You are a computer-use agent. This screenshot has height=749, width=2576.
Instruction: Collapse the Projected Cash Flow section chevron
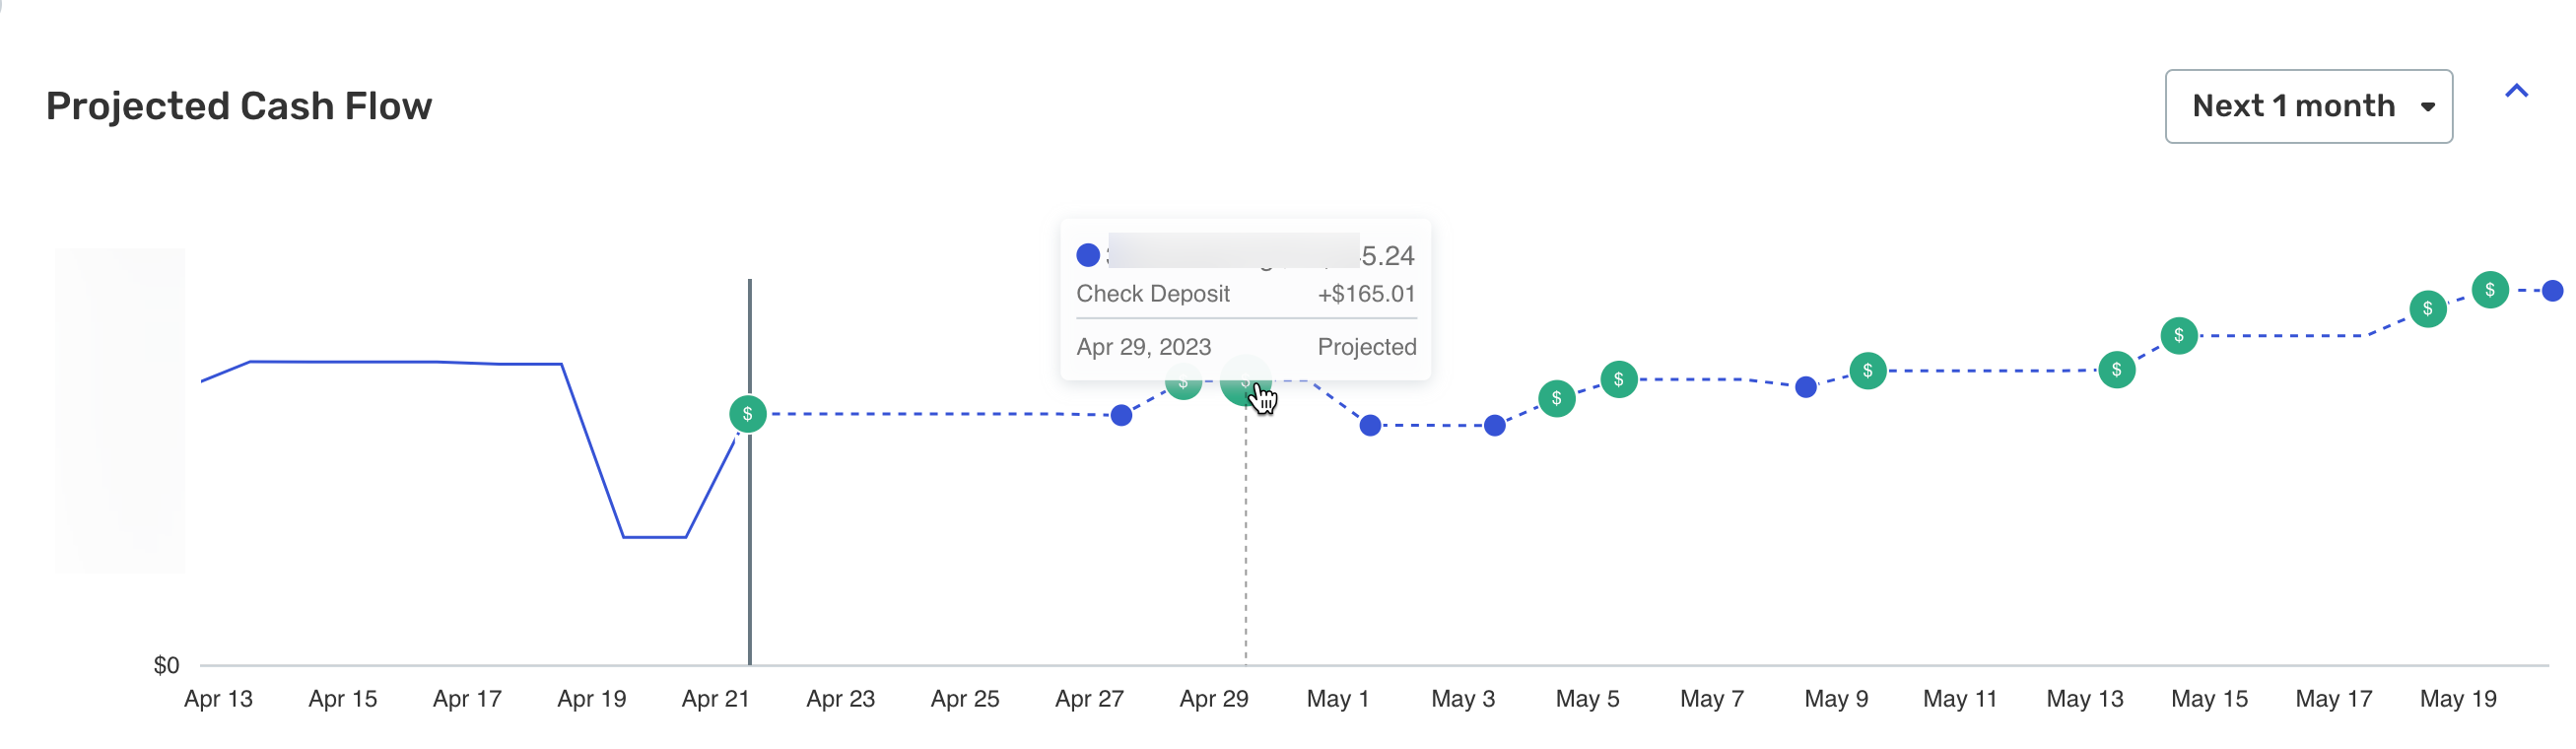tap(2516, 91)
